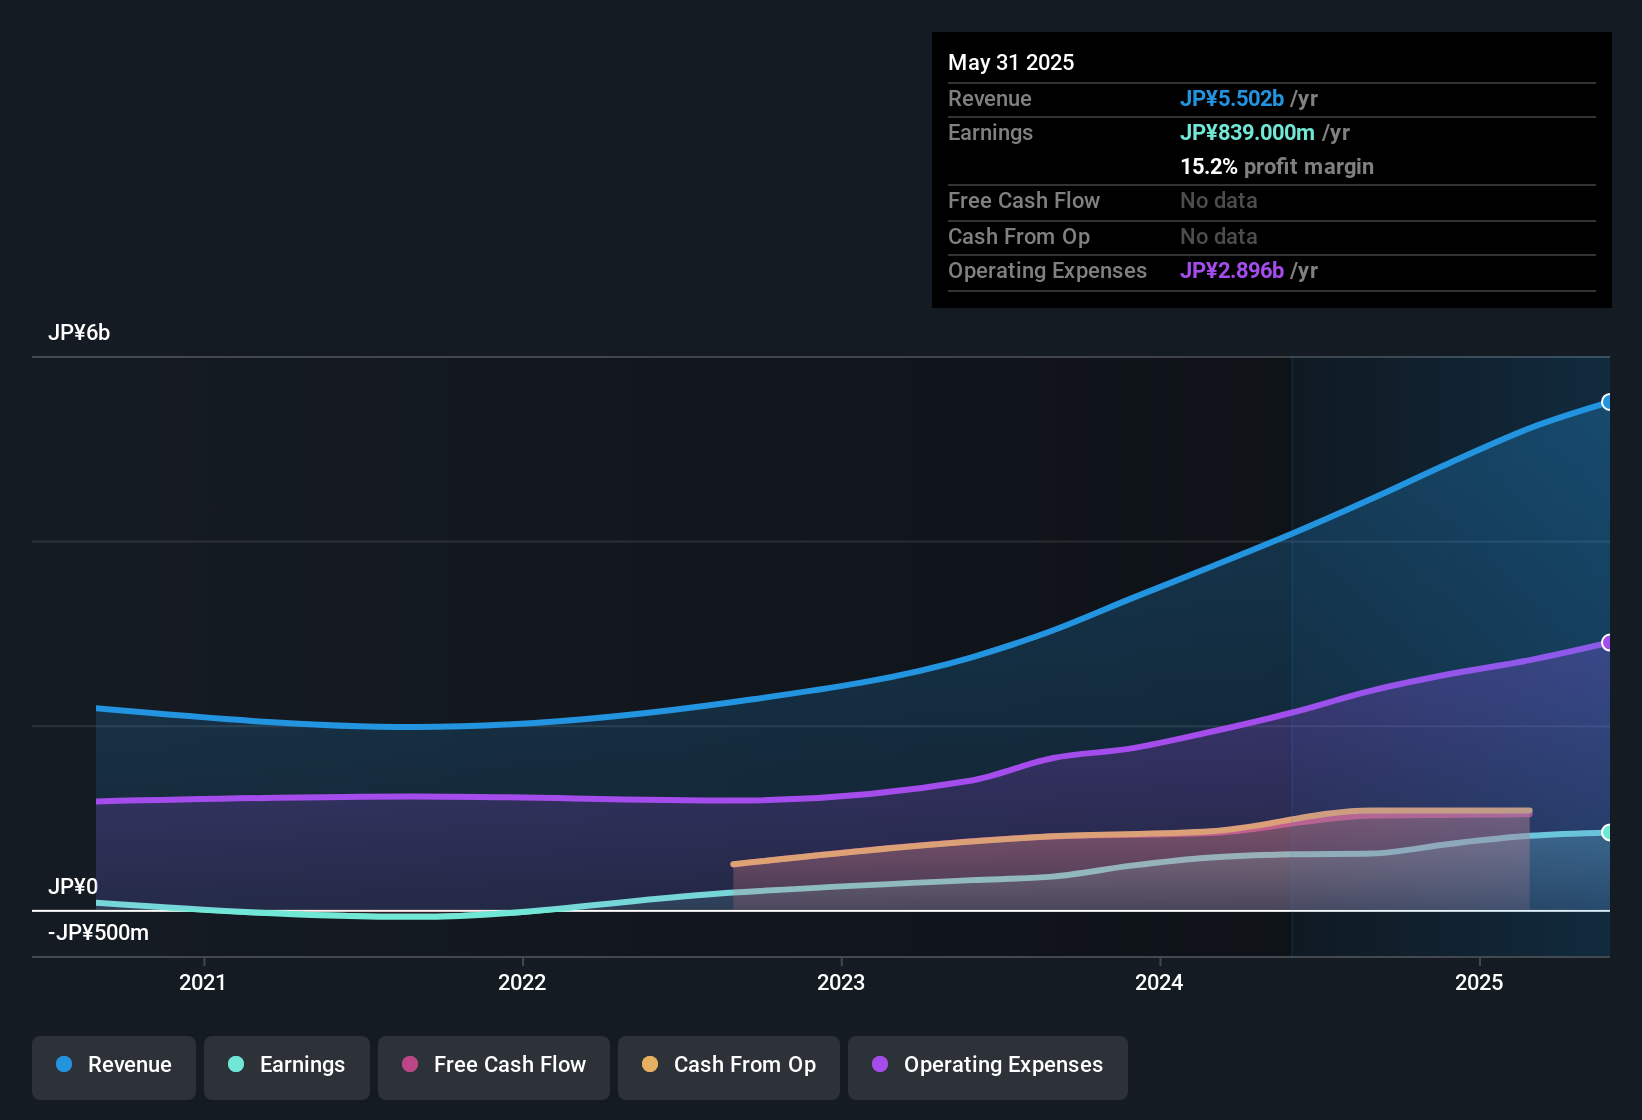Screen dimensions: 1642x1120
Task: Click the purple Operating Expenses legend dot
Action: coord(880,1064)
